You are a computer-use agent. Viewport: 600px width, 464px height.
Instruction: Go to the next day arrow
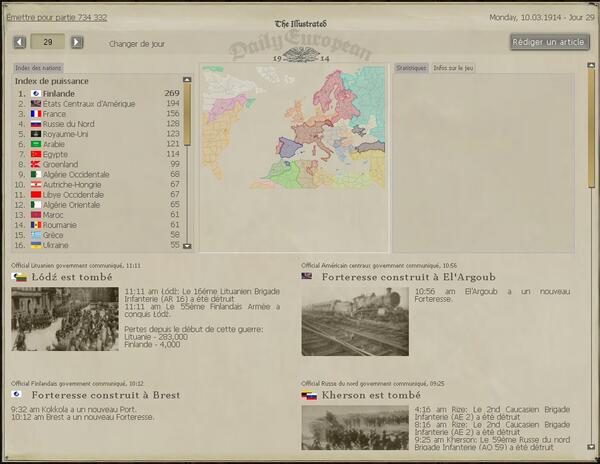[77, 42]
